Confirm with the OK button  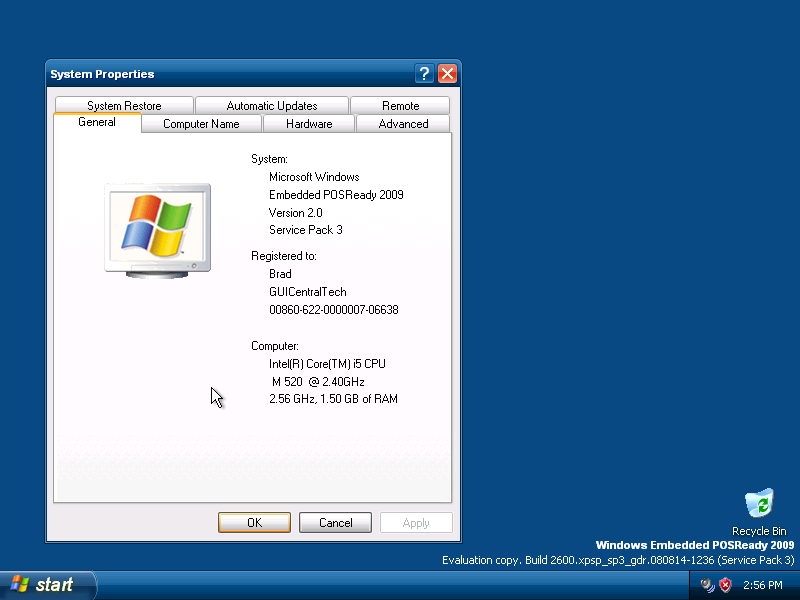coord(254,522)
